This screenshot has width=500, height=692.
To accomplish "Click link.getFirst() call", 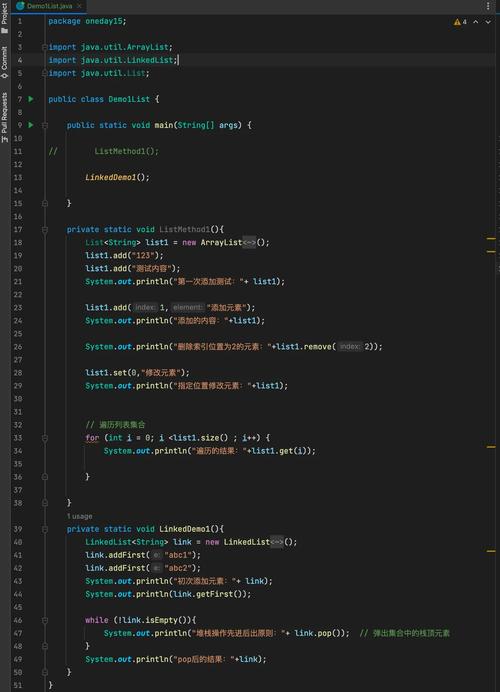I will coord(209,594).
